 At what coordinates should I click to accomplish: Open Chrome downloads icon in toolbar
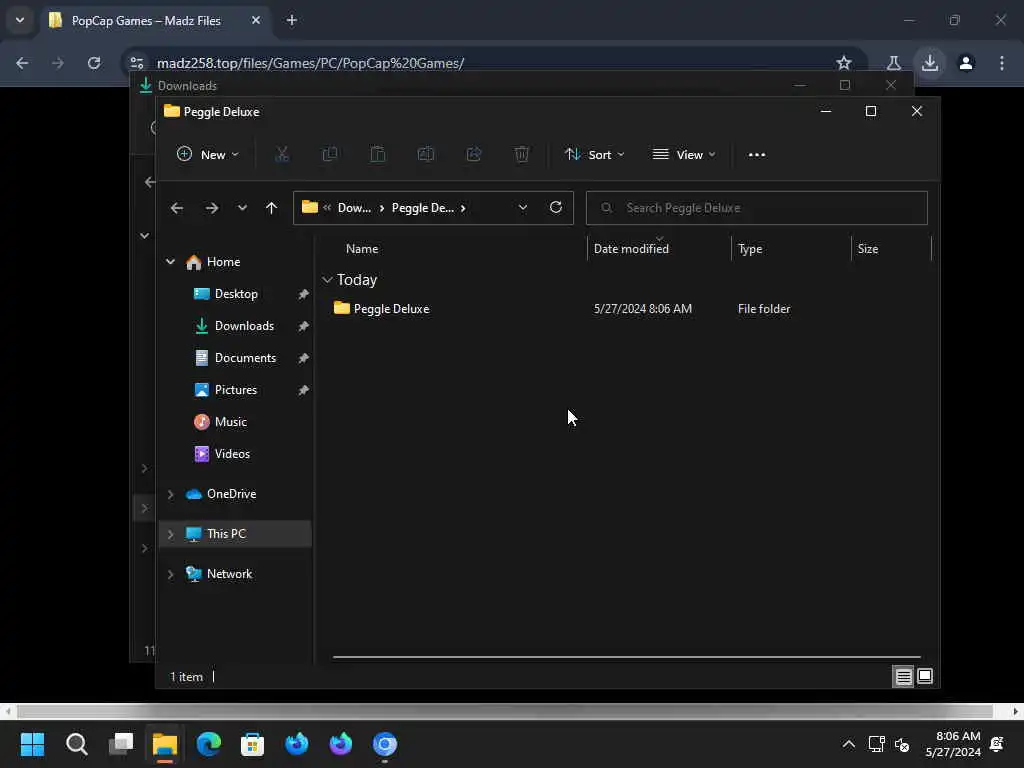point(930,63)
